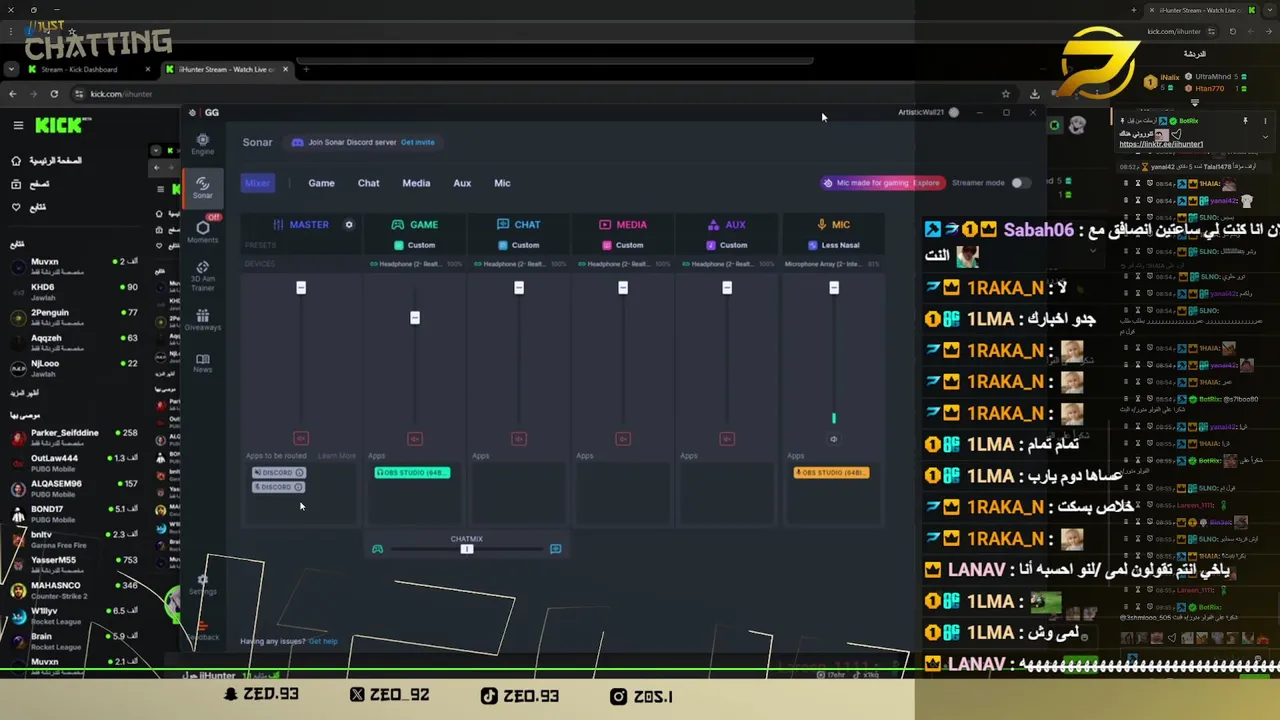1280x720 pixels.
Task: Open the Aux preset dropdown showing Custom
Action: click(x=727, y=245)
